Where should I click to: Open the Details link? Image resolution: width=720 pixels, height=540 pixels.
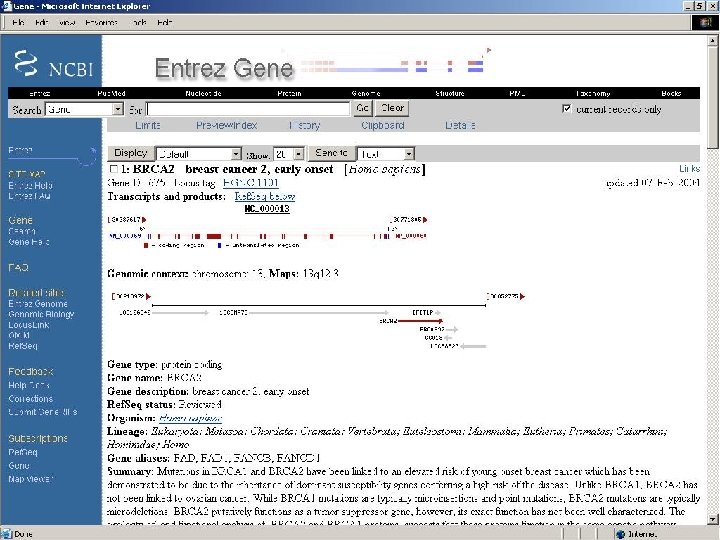coord(460,125)
